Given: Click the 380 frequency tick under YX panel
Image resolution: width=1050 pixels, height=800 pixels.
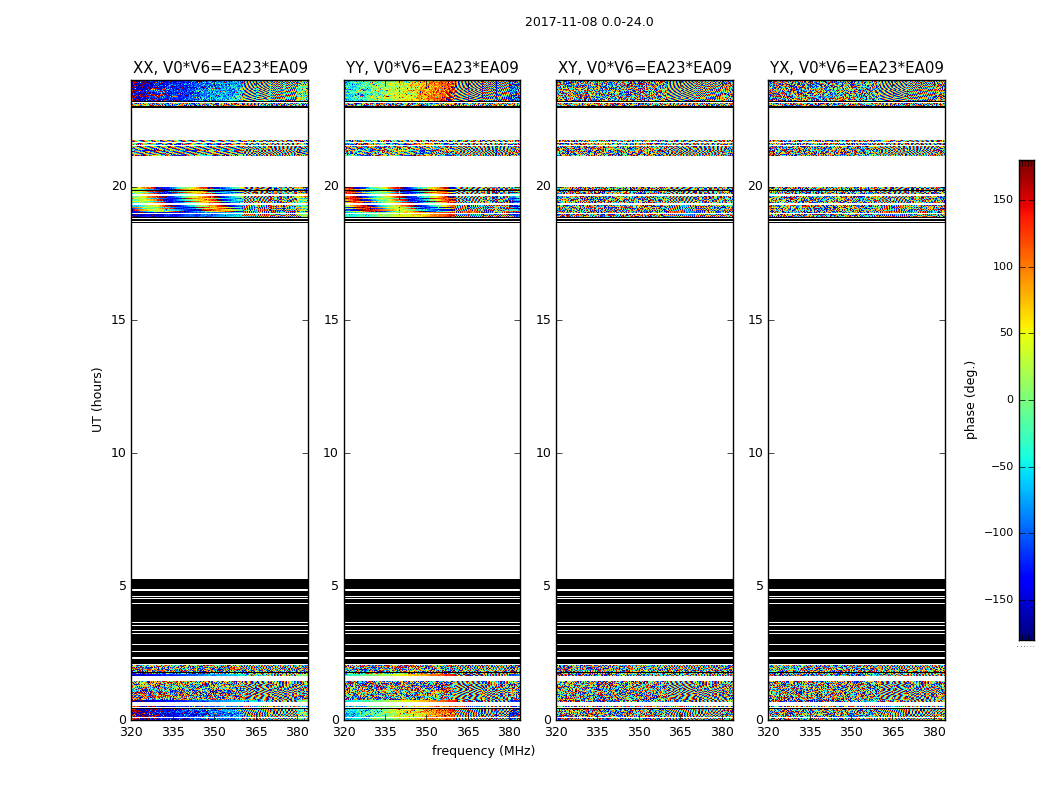Looking at the screenshot, I should 934,732.
